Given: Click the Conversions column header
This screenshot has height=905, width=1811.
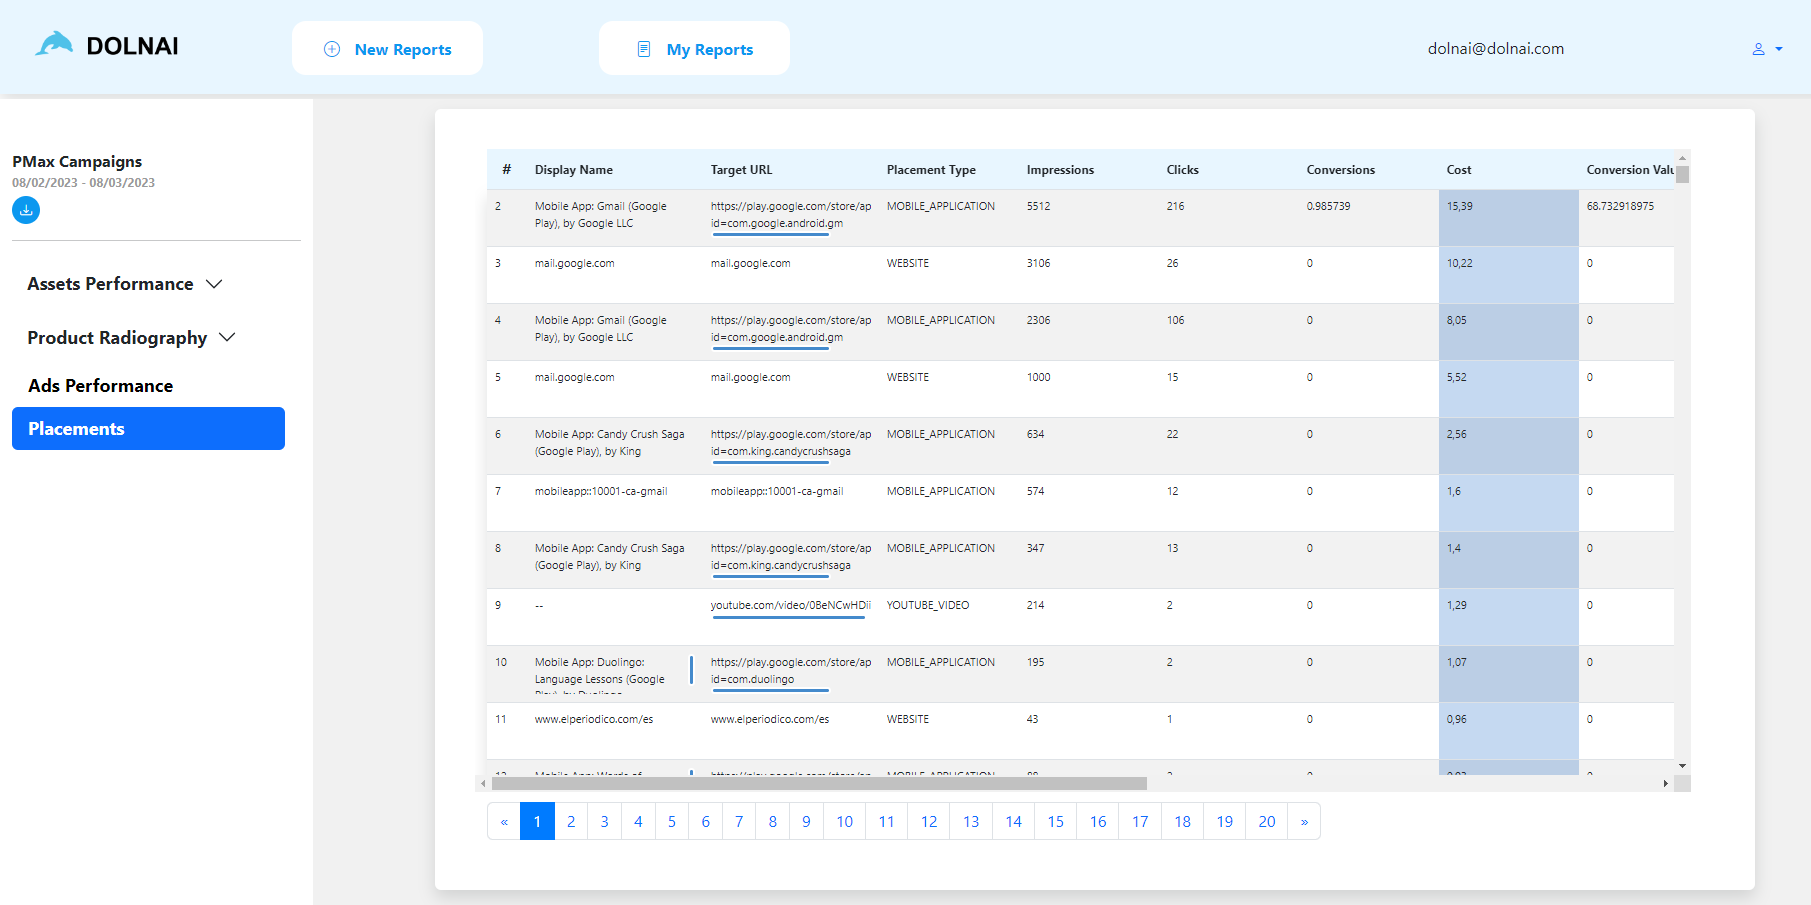Looking at the screenshot, I should [x=1340, y=170].
